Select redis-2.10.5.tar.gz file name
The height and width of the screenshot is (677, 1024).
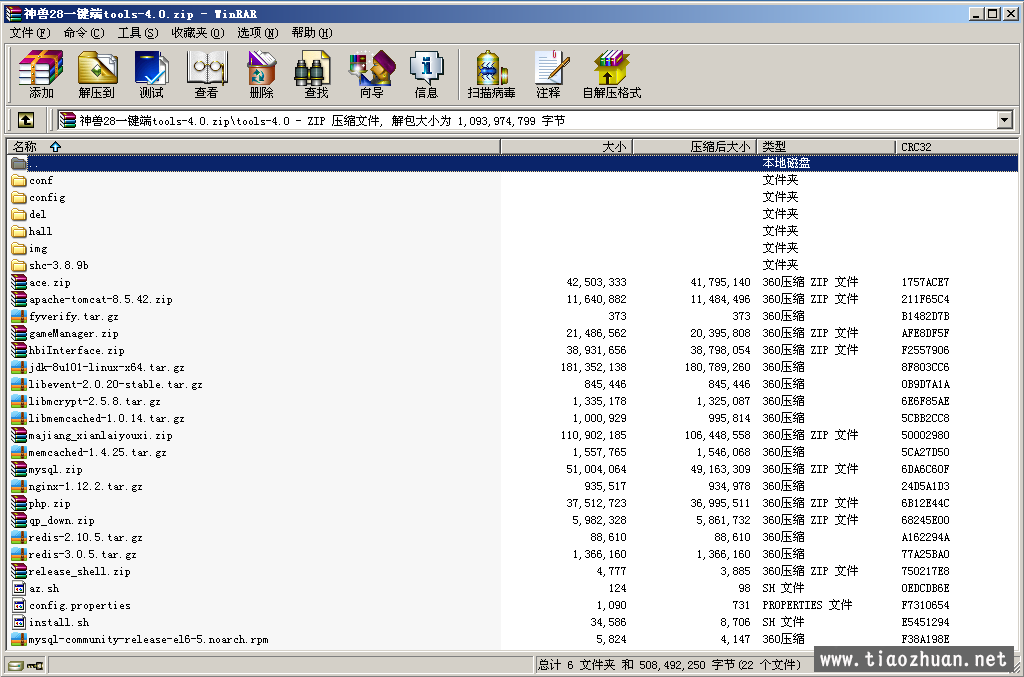(x=86, y=537)
